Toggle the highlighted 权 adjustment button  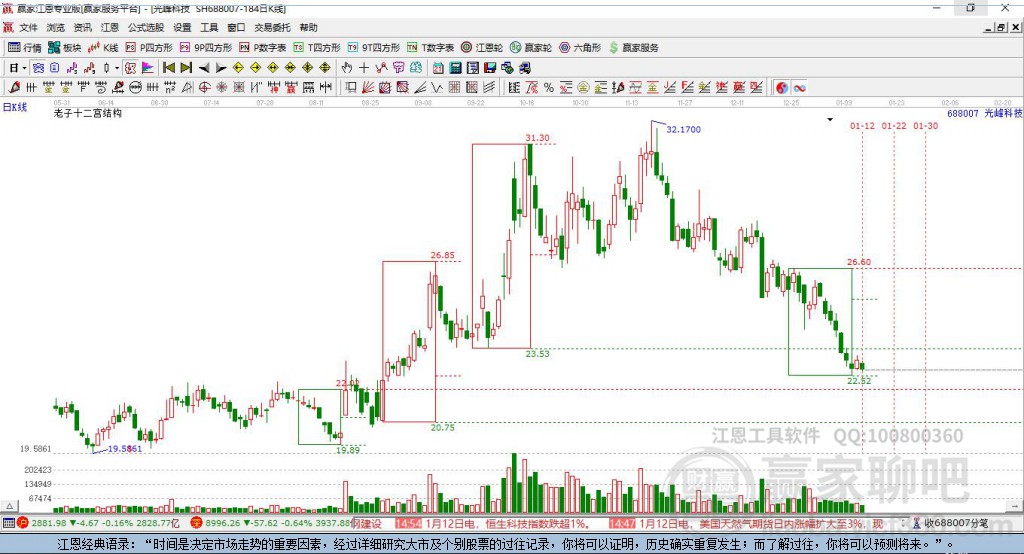[130, 68]
